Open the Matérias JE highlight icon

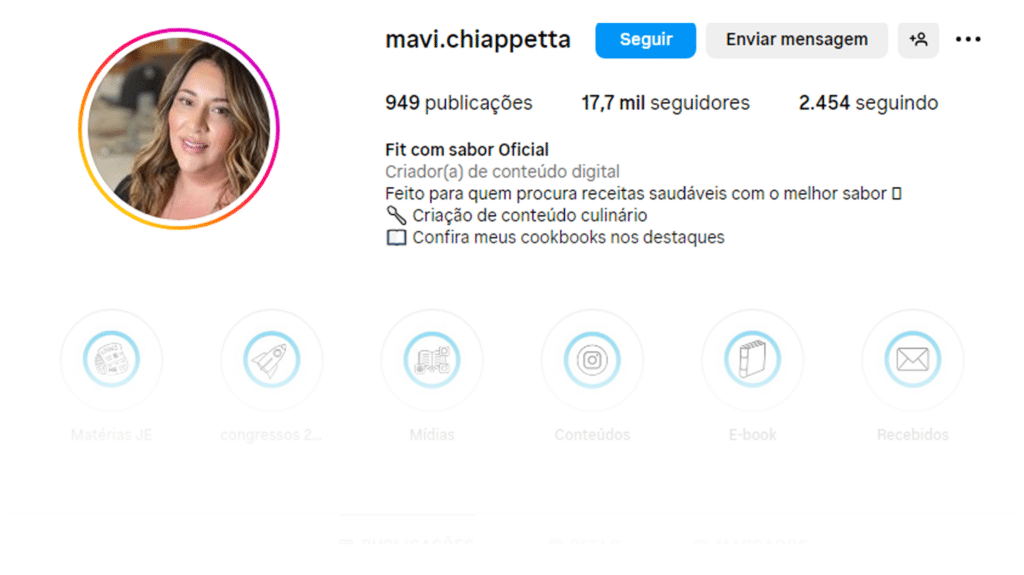(x=111, y=360)
